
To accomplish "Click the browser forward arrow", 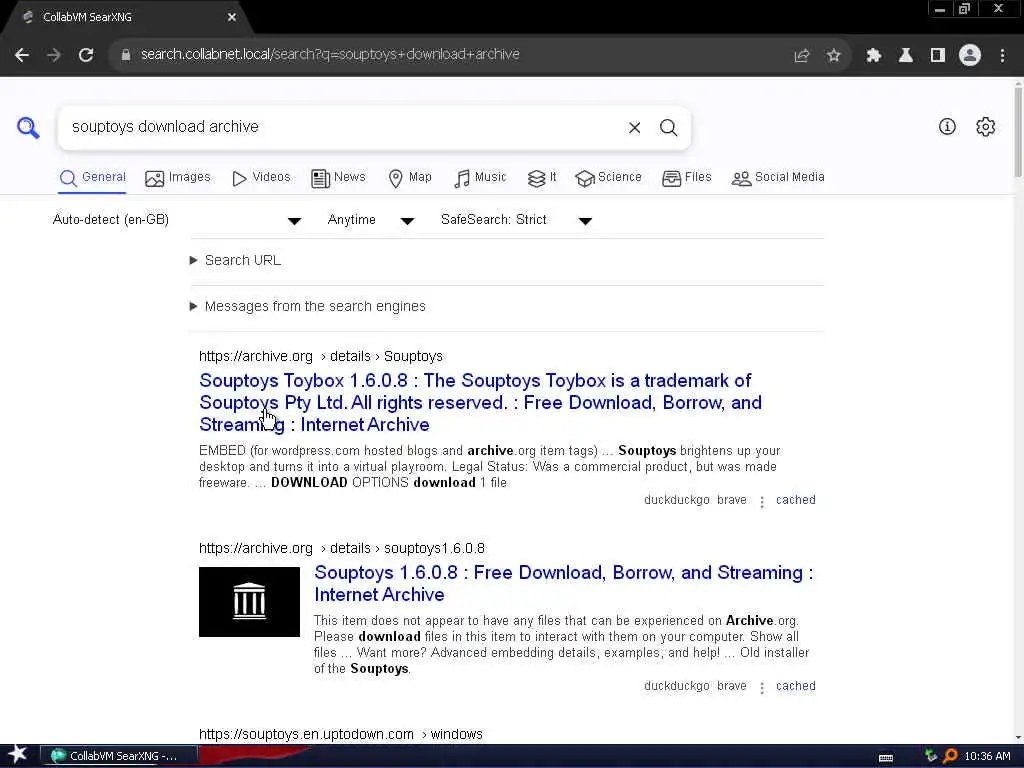I will coord(54,55).
